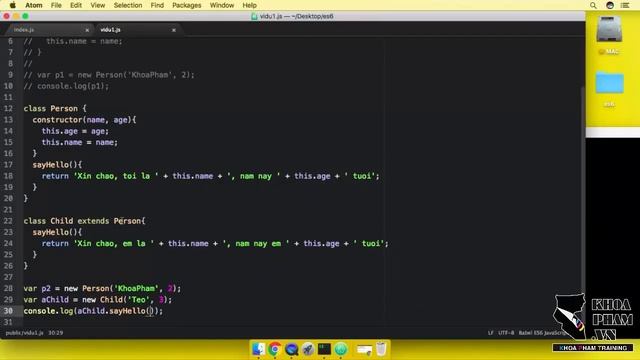Click line number 30 in the gutter
The height and width of the screenshot is (360, 640).
point(9,311)
